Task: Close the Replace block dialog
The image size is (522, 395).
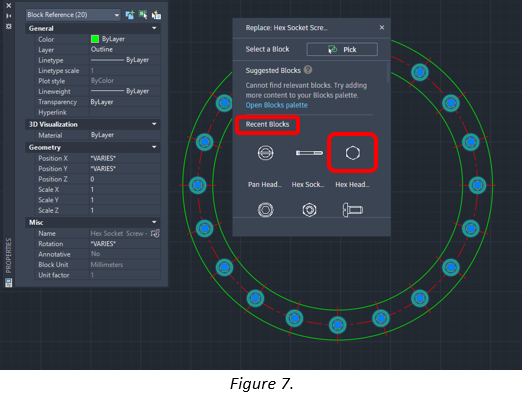Action: [382, 28]
